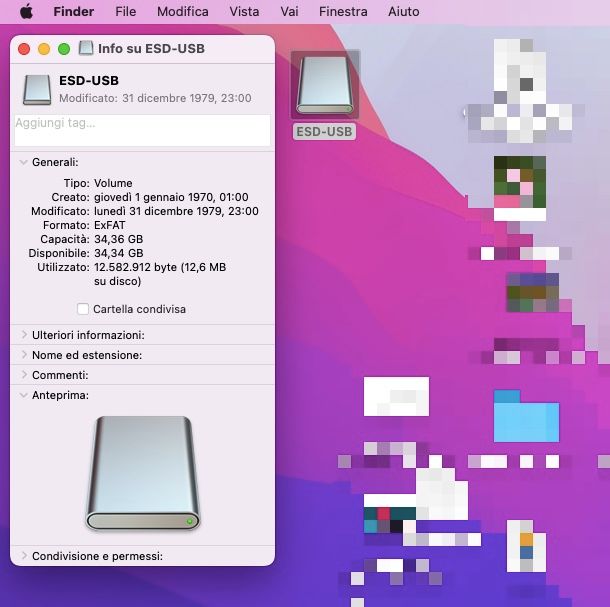Click the header Modificato: 31 dicembre 1979 line
This screenshot has height=607, width=610.
(x=155, y=98)
